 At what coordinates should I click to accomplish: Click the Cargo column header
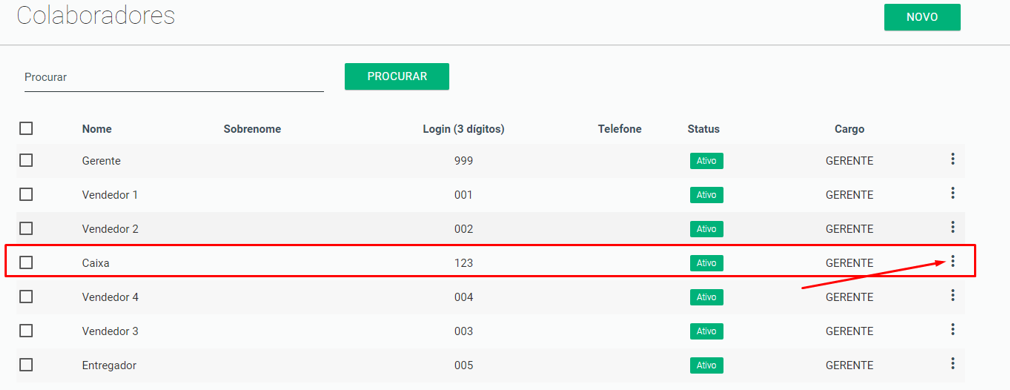tap(850, 129)
